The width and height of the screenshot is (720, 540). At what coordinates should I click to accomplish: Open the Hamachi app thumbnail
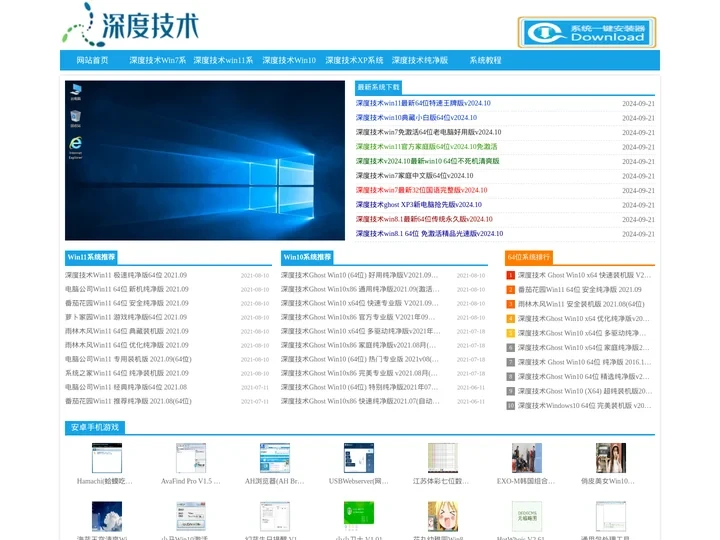point(107,458)
